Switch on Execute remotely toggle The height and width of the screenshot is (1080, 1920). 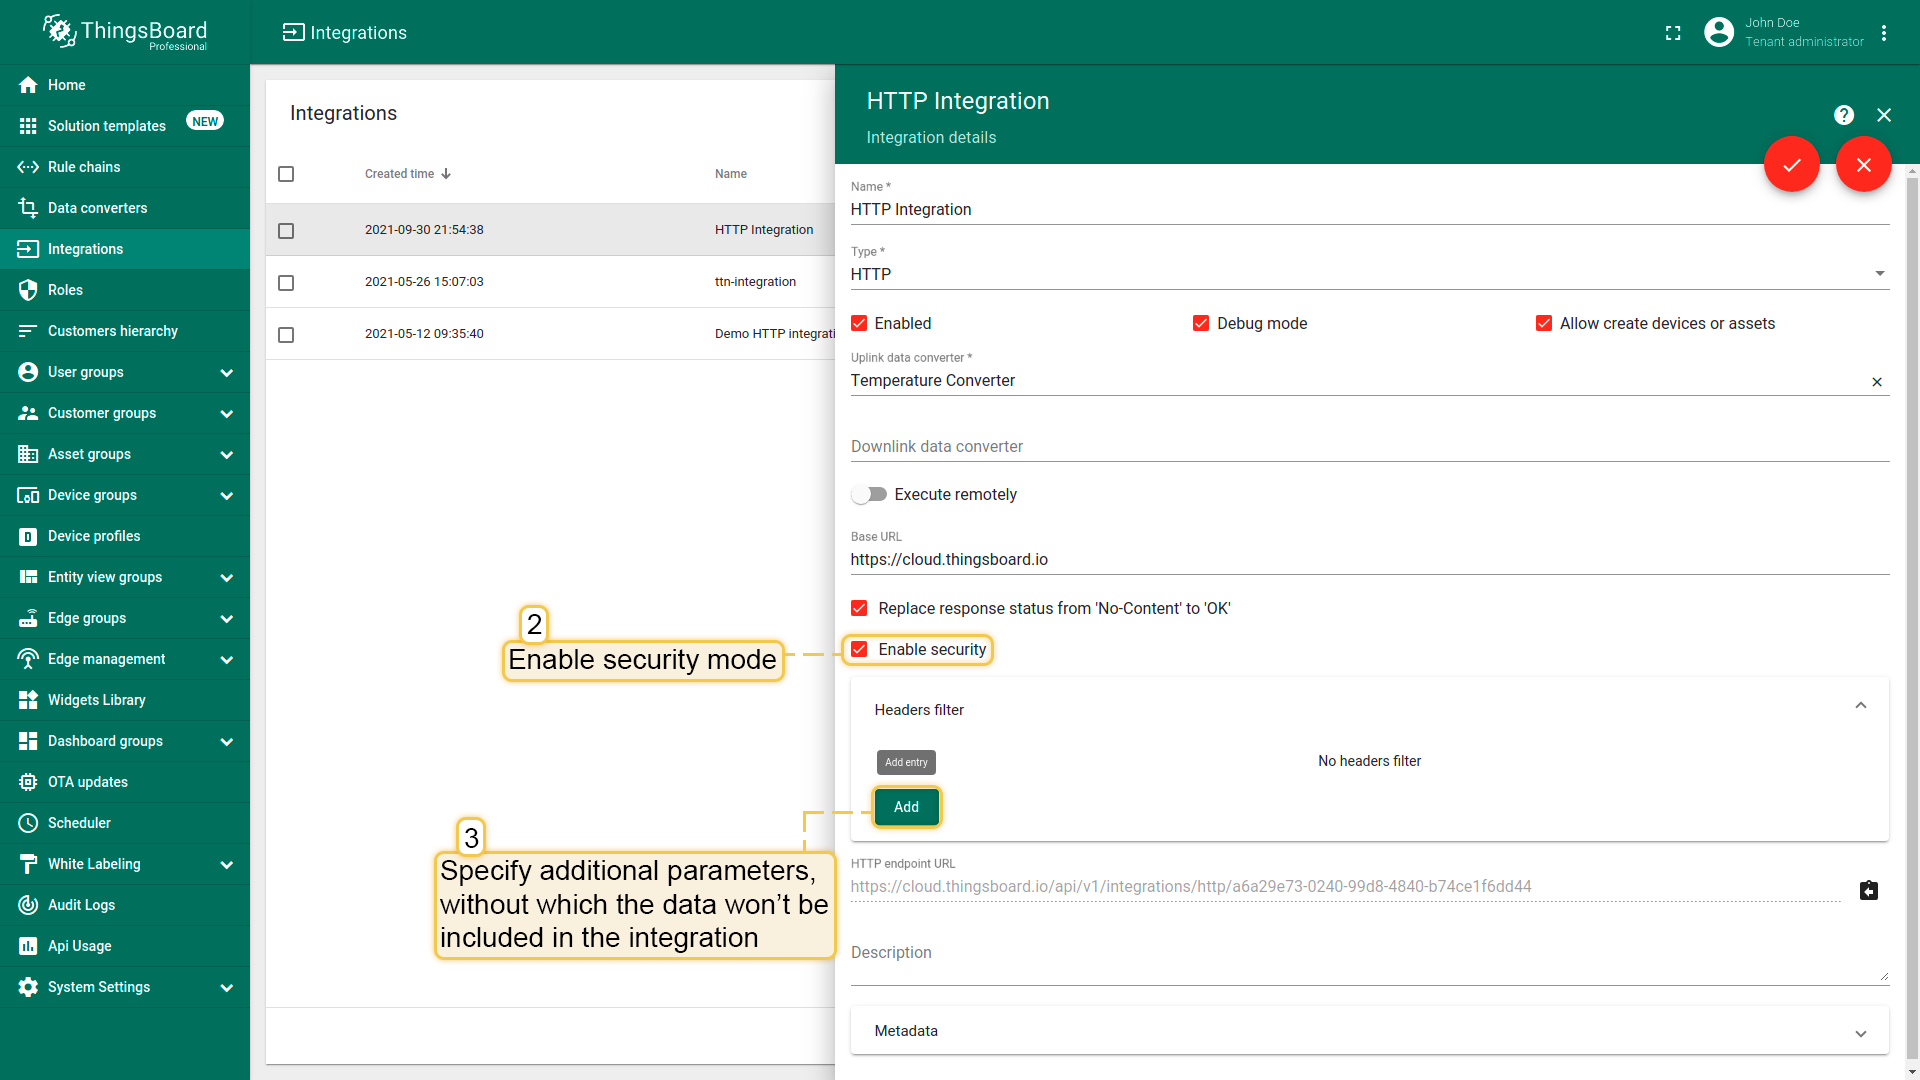[x=869, y=494]
